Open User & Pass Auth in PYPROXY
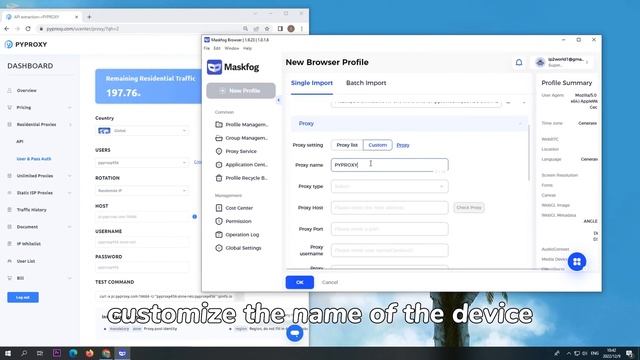This screenshot has height=360, width=640. (33, 159)
